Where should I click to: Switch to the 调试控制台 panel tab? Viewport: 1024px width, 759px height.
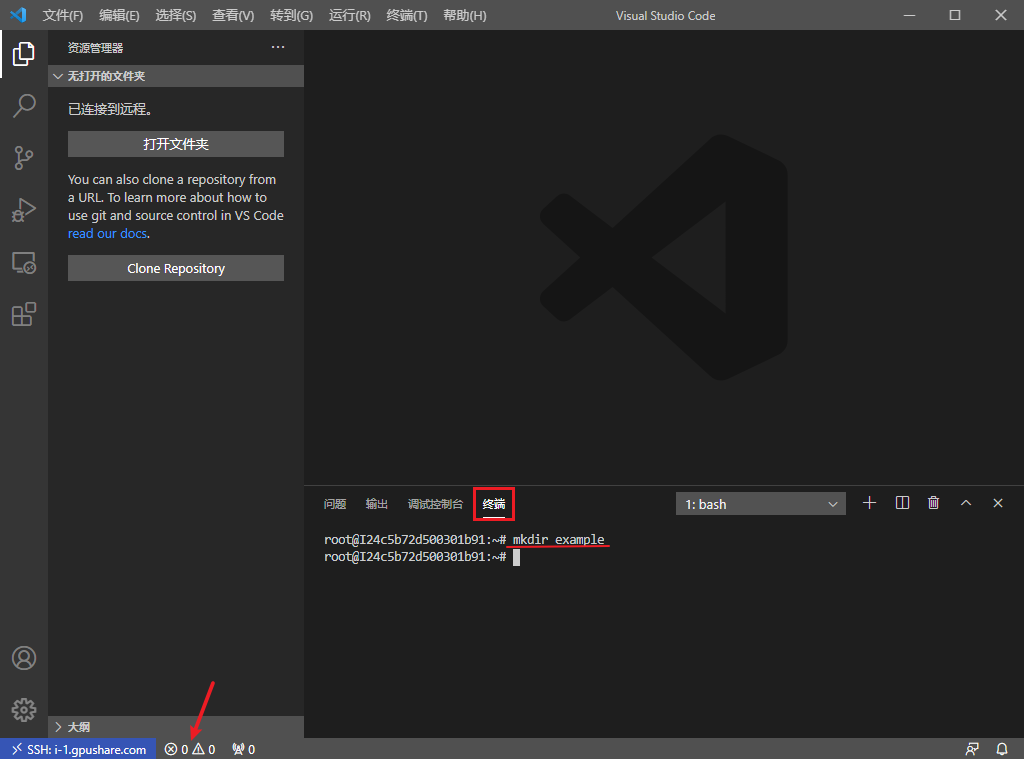pyautogui.click(x=435, y=504)
